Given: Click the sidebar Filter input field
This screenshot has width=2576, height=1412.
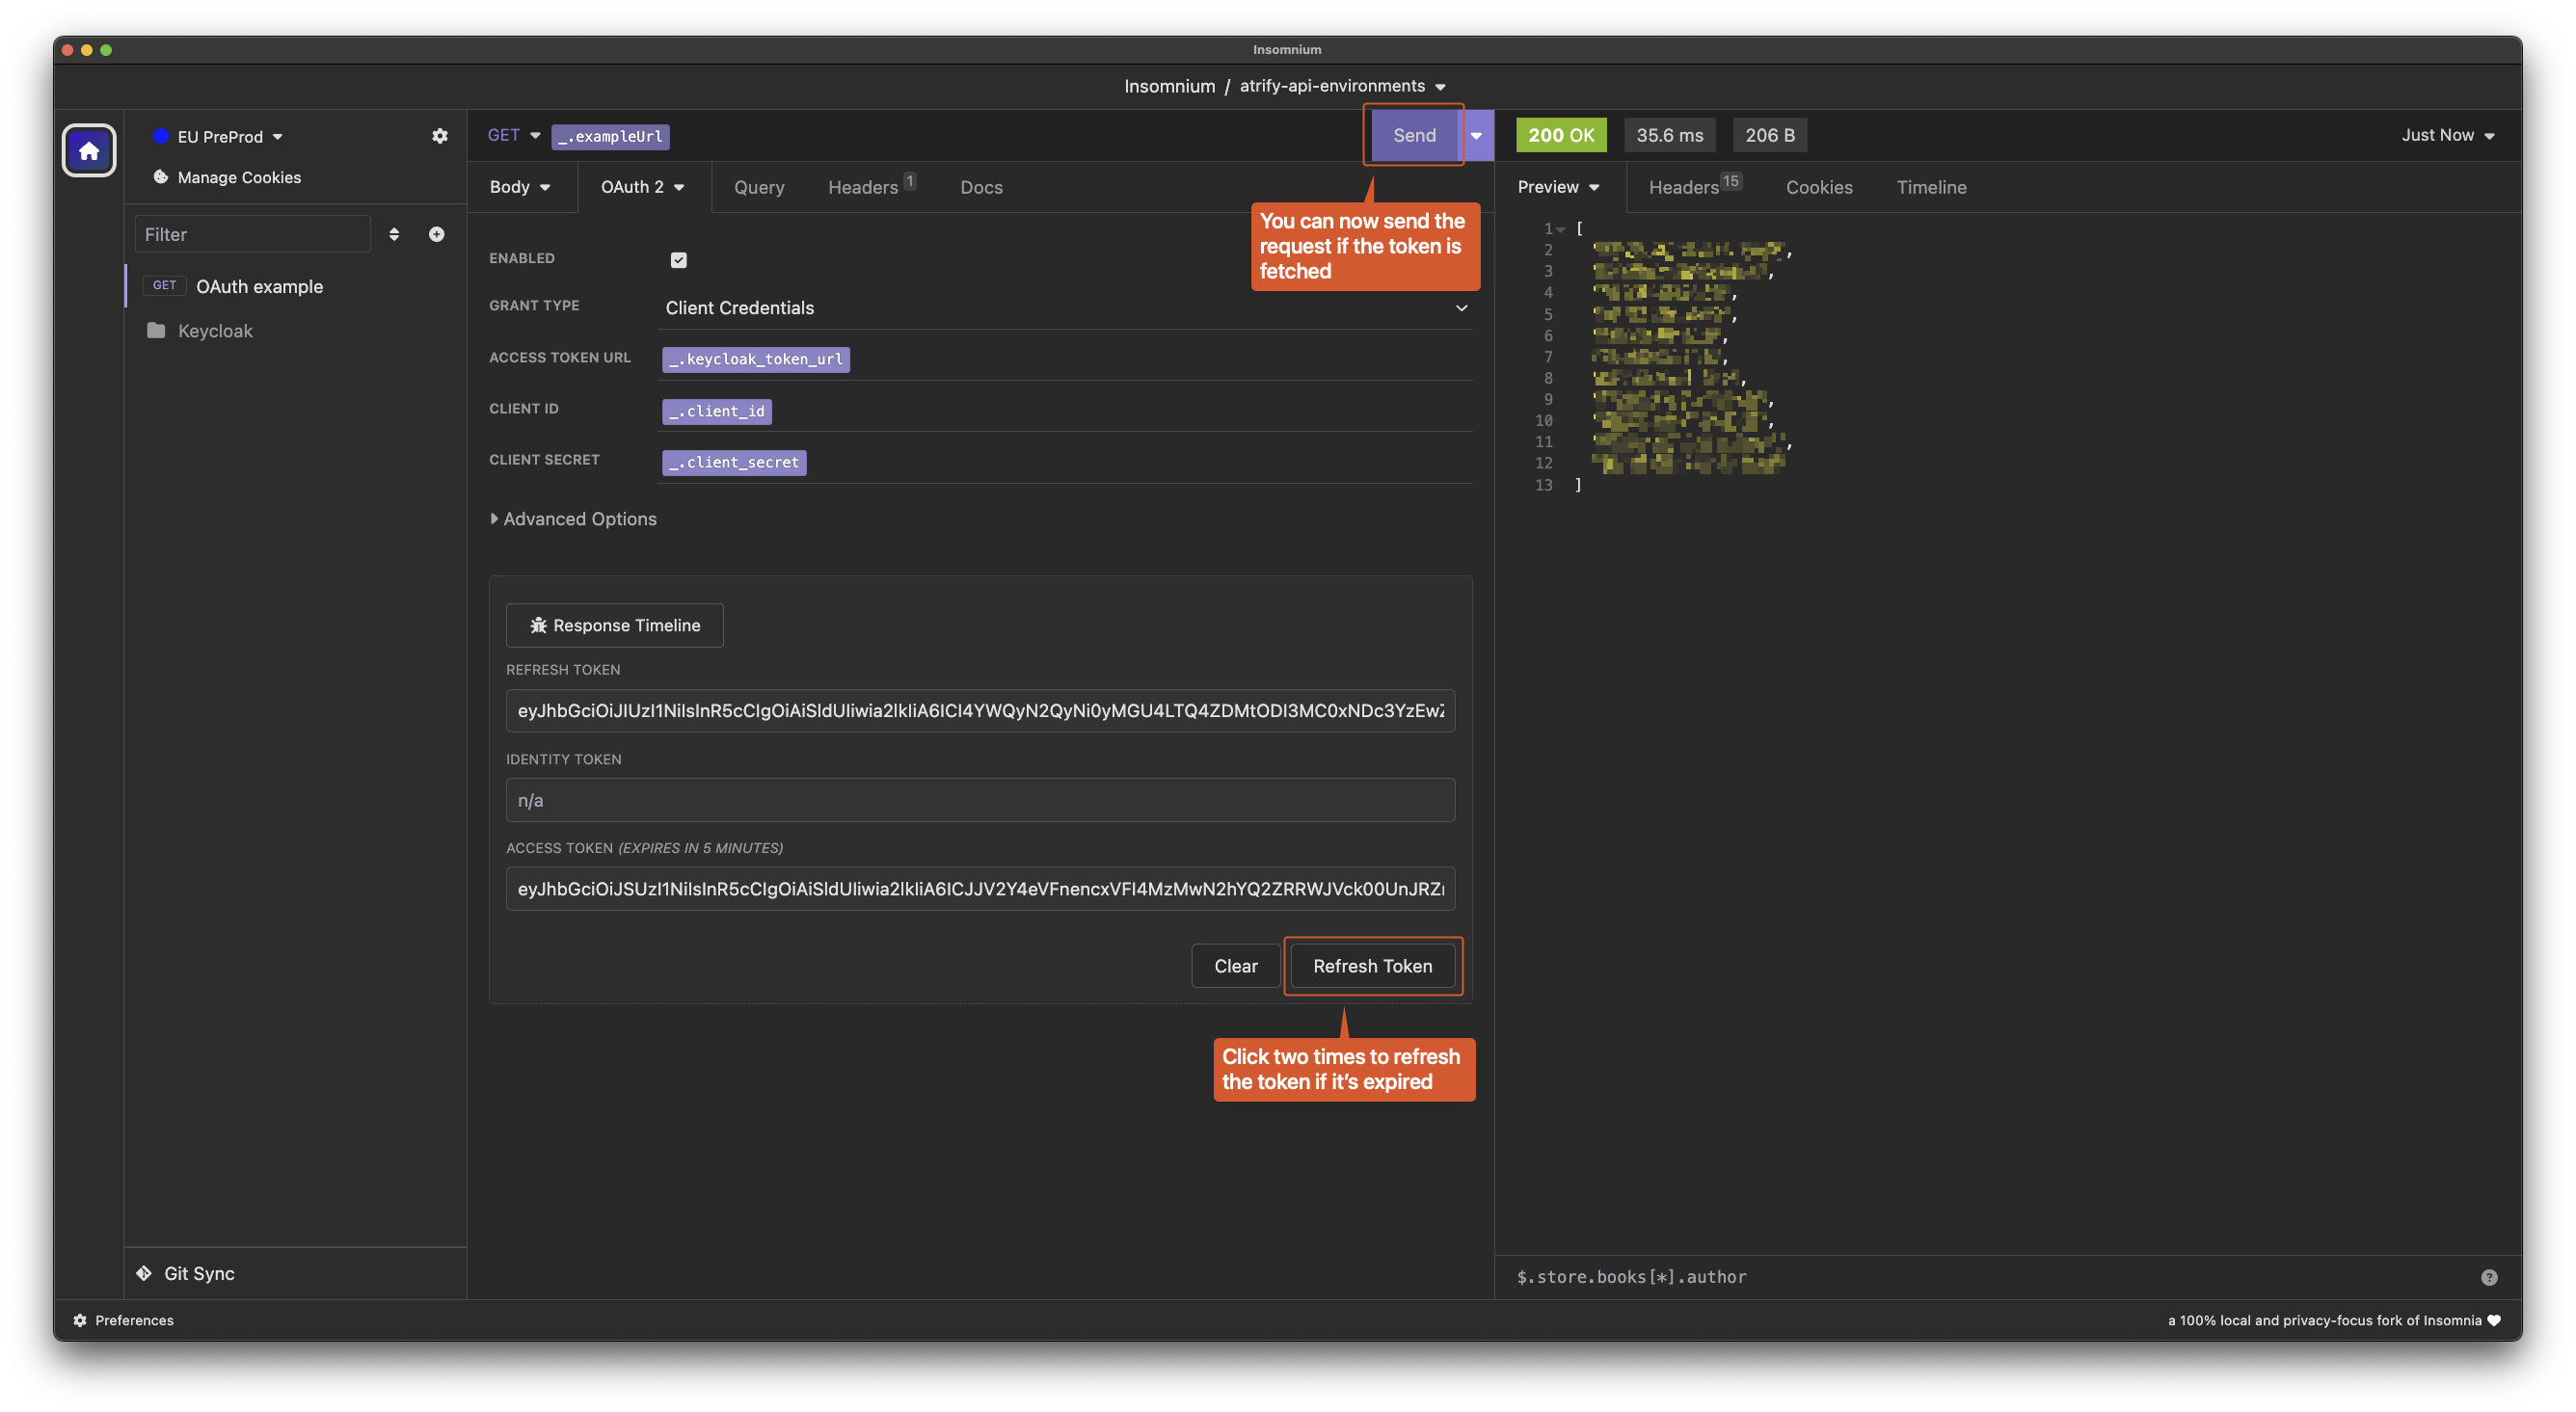Looking at the screenshot, I should coord(252,234).
